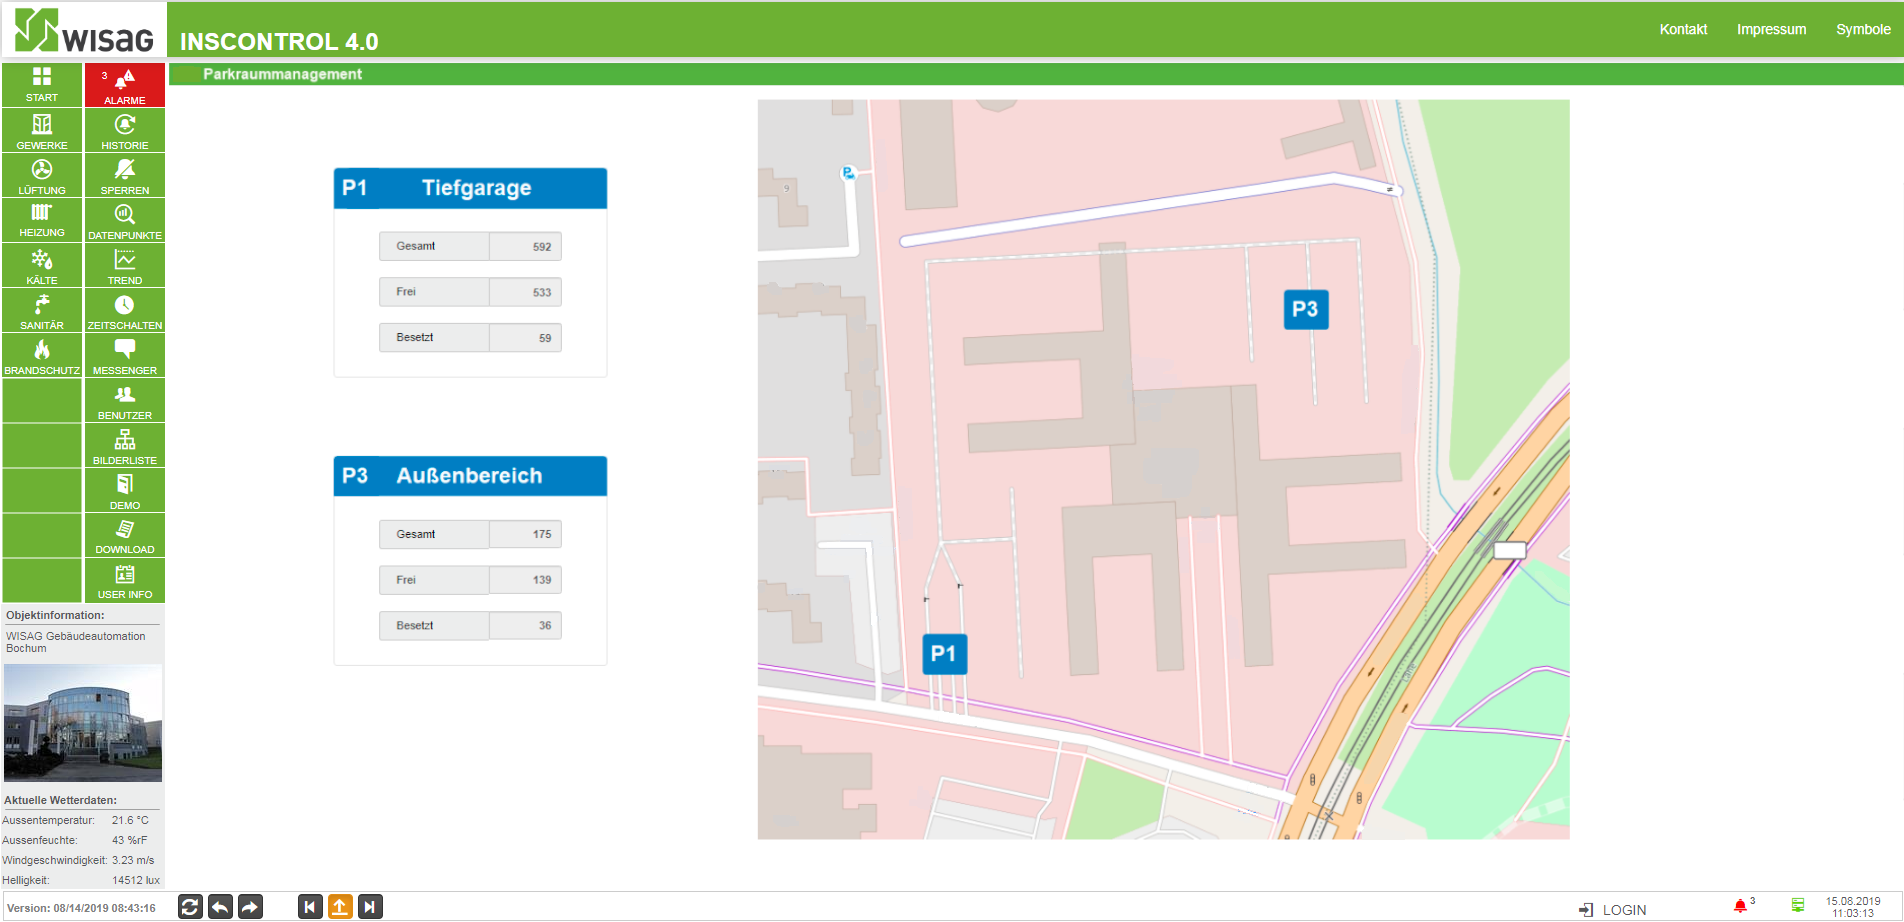Click the back arrow in bottom toolbar
The height and width of the screenshot is (922, 1904).
point(220,907)
